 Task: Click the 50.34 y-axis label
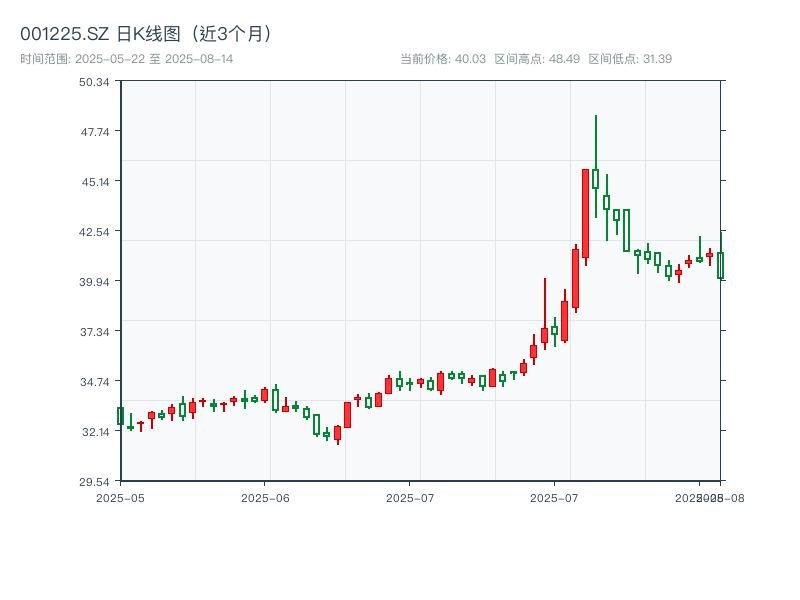tap(94, 81)
